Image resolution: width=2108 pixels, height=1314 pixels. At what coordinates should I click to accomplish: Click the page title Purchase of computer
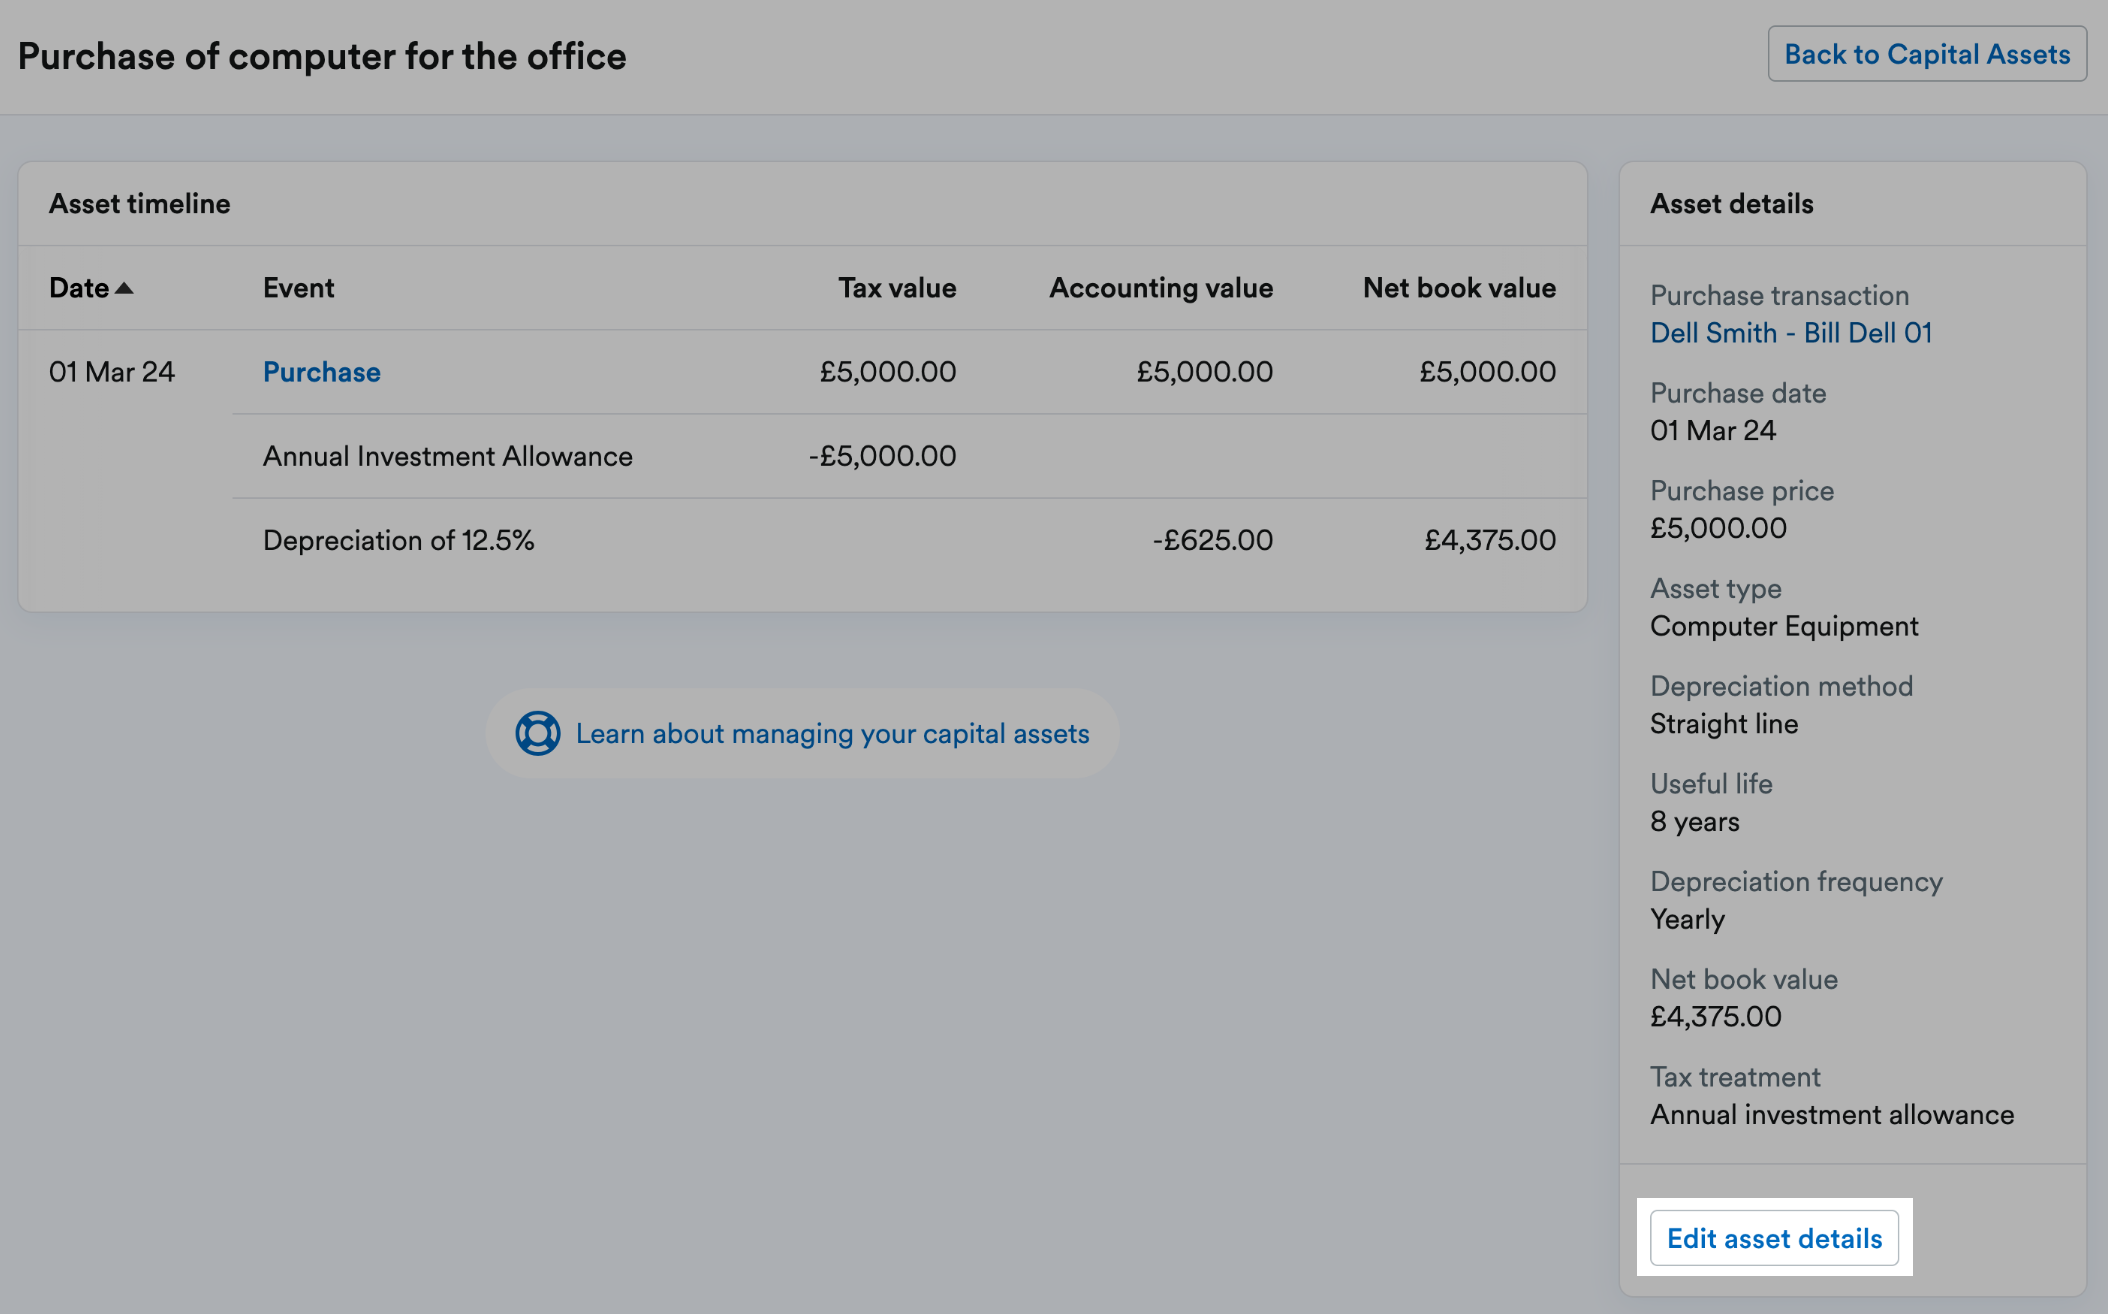click(x=322, y=56)
